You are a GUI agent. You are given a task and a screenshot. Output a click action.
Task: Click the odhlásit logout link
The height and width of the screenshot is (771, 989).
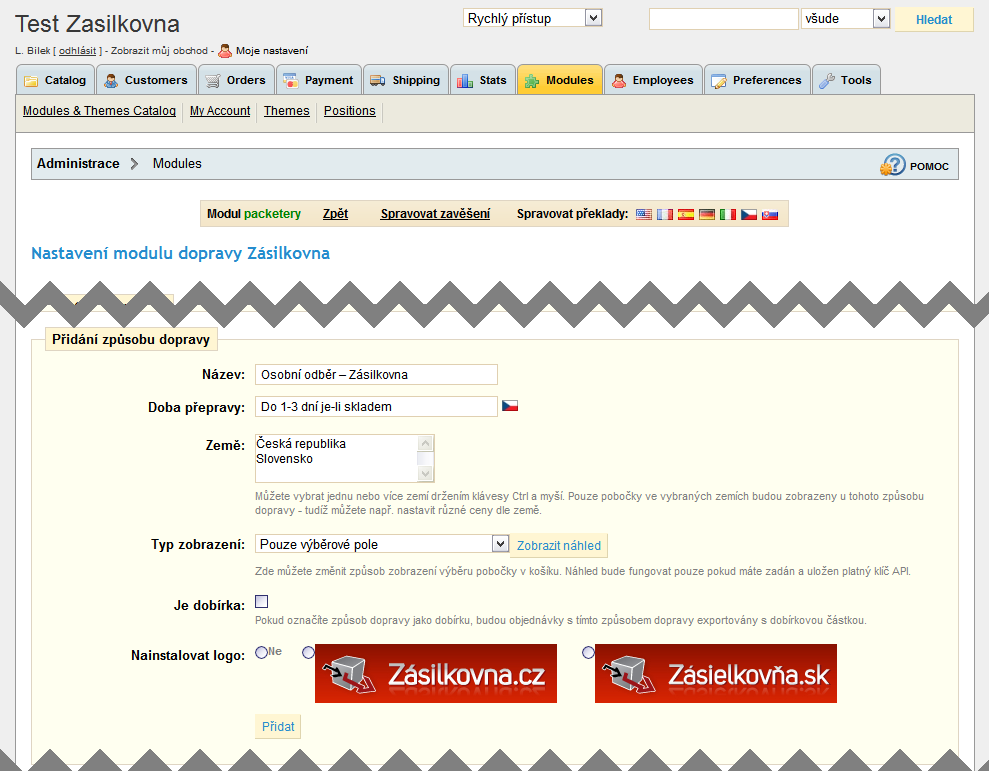click(x=78, y=50)
